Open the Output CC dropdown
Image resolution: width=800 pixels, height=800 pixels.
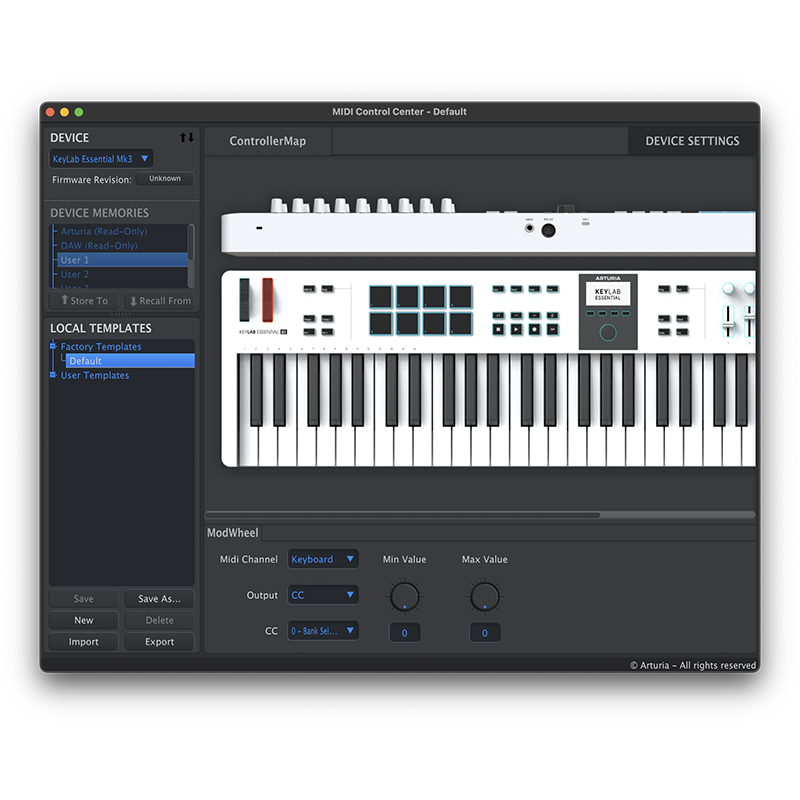click(323, 595)
